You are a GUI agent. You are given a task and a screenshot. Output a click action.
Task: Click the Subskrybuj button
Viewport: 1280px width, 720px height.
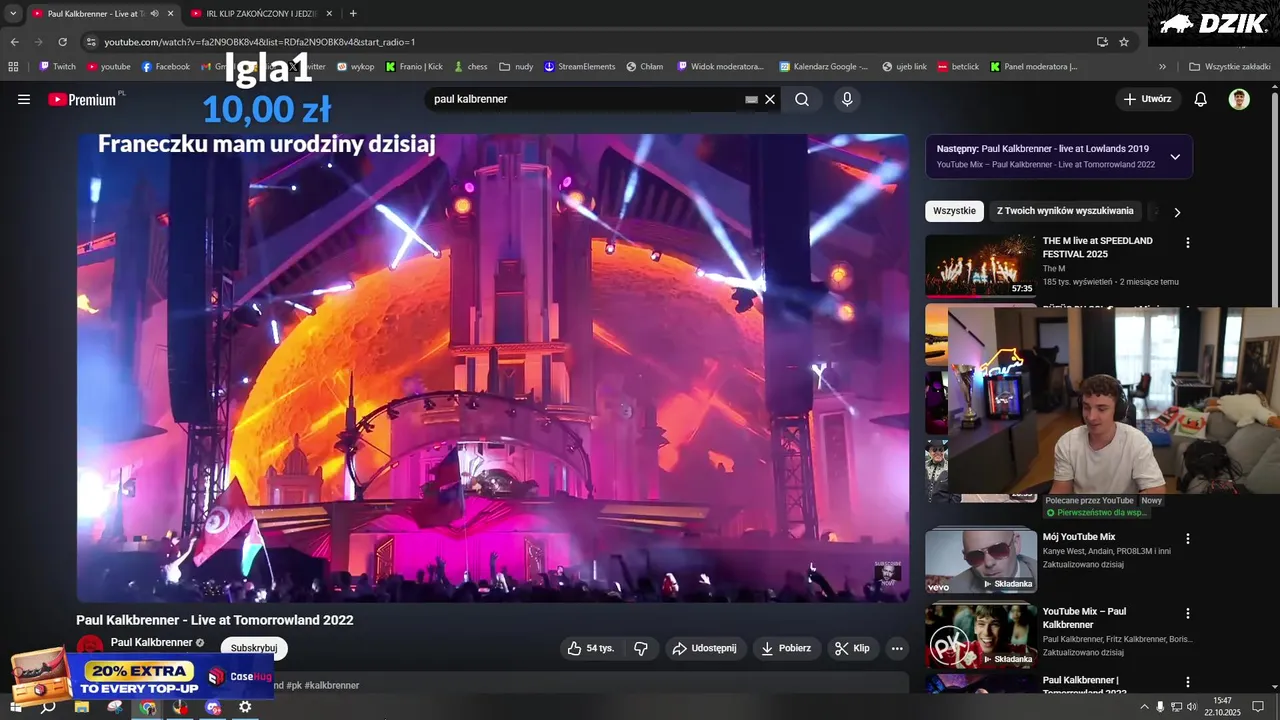click(254, 648)
